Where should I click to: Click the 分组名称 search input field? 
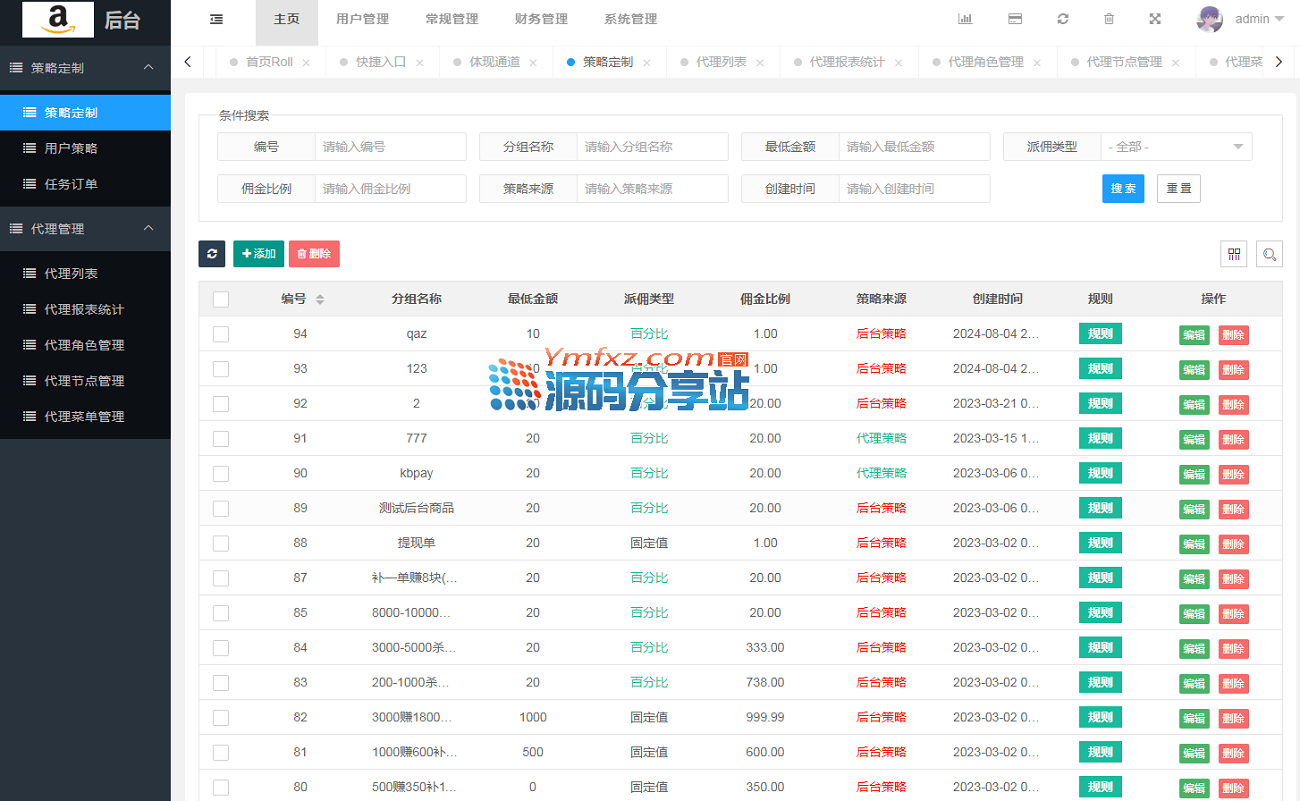coord(652,147)
